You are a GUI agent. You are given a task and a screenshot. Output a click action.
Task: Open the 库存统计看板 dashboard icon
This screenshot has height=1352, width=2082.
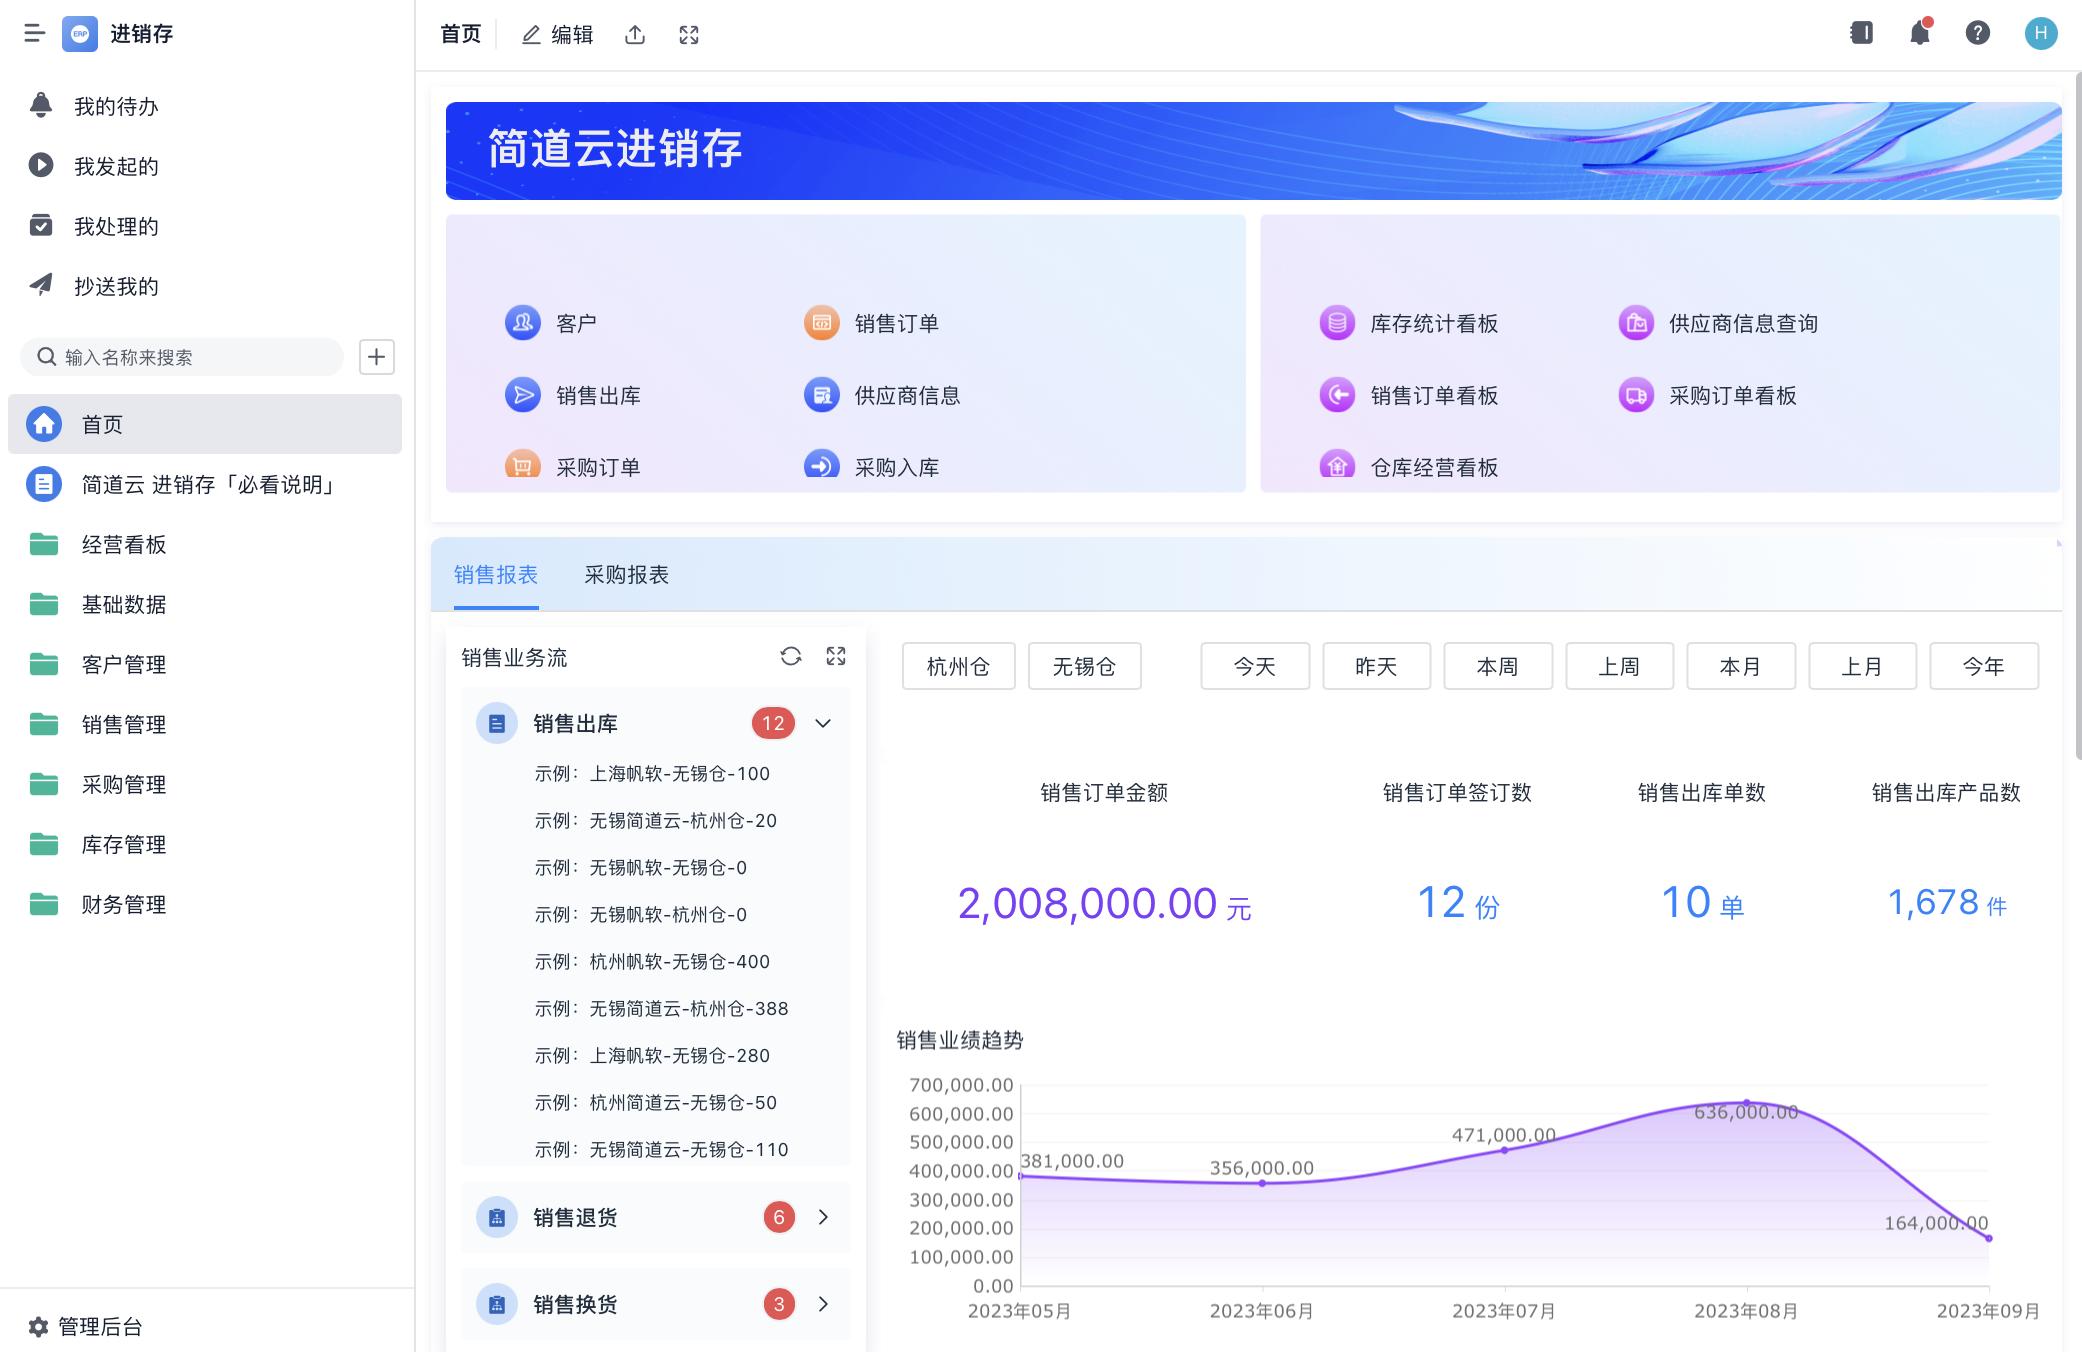[x=1335, y=322]
